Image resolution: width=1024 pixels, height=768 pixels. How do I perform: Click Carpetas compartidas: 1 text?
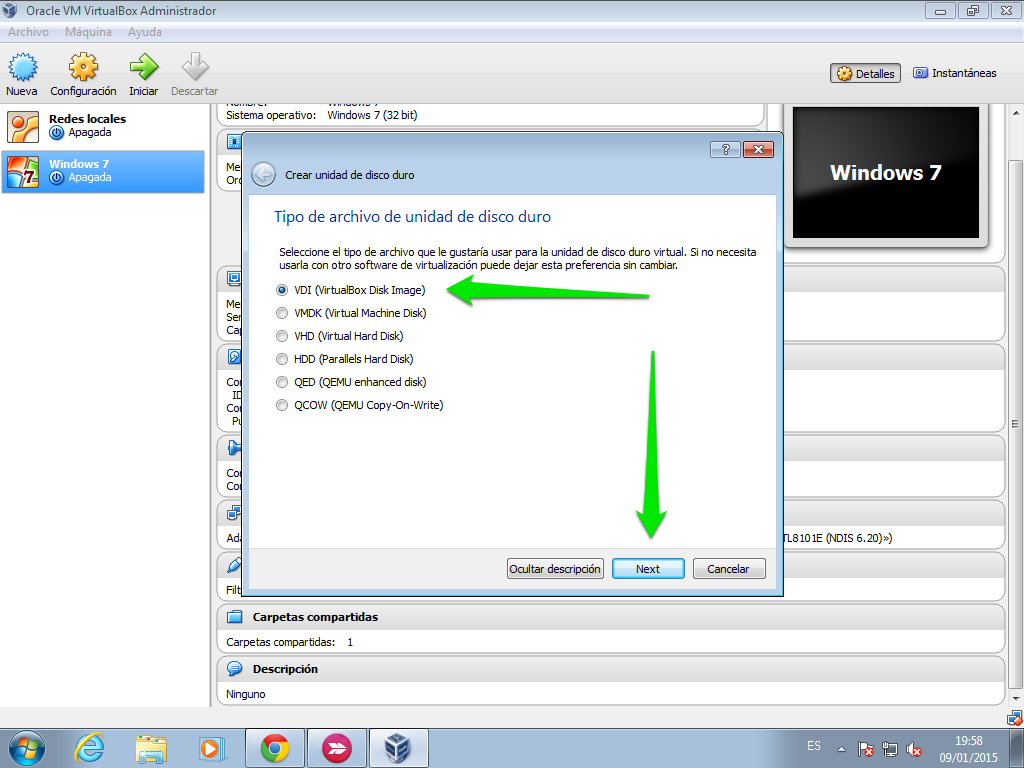click(290, 642)
